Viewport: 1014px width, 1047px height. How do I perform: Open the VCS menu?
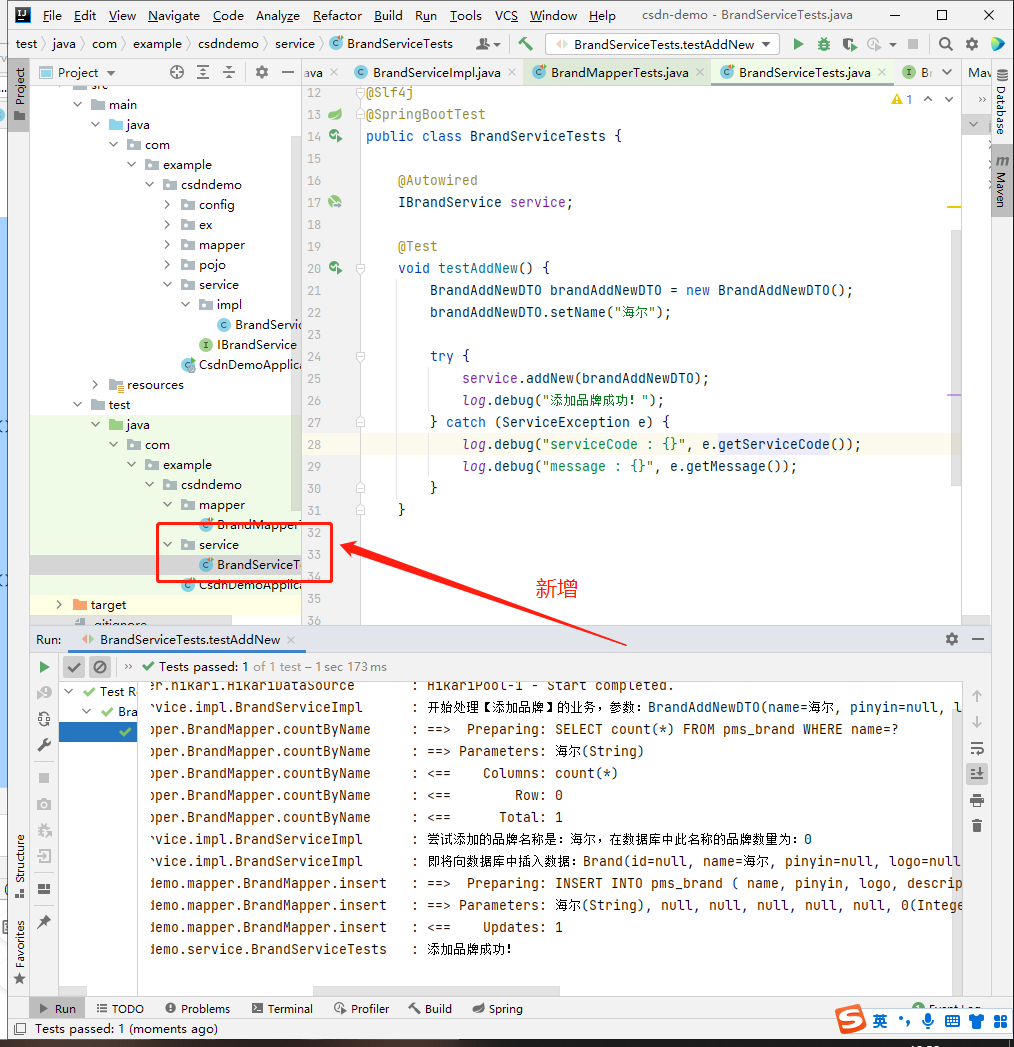tap(506, 15)
